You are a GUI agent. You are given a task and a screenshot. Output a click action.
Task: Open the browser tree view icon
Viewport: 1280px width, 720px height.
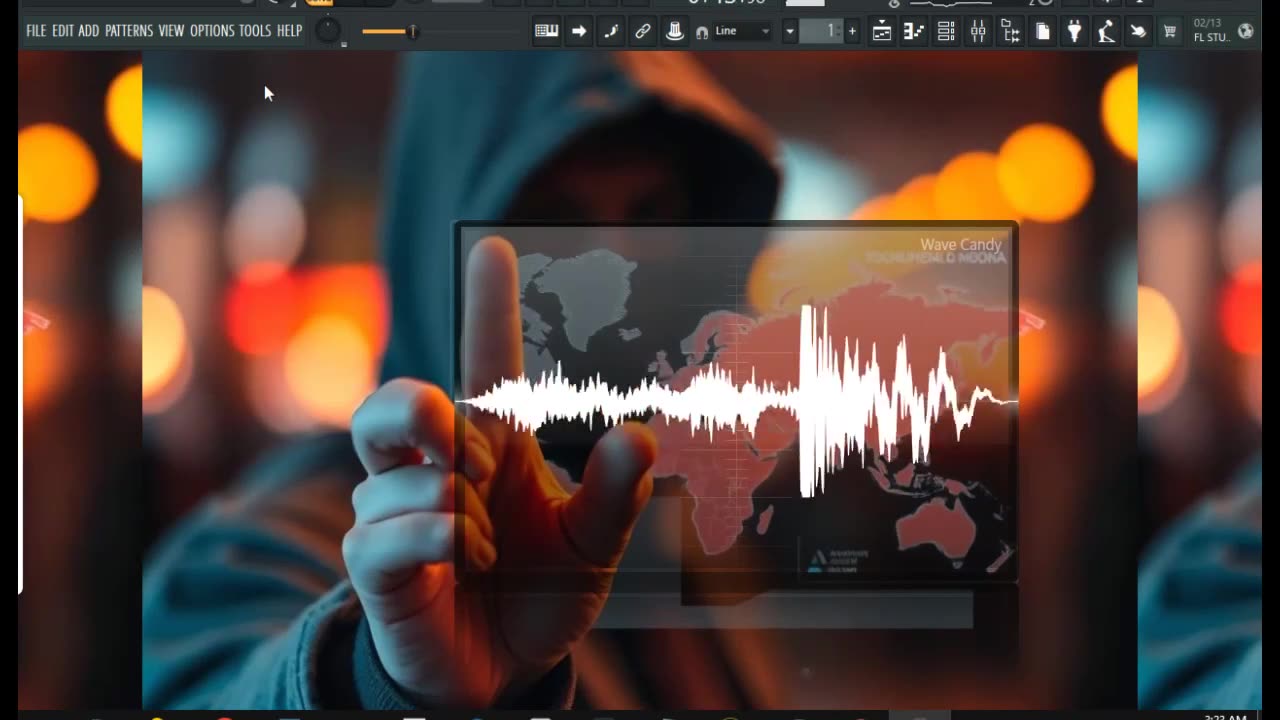(x=1010, y=31)
